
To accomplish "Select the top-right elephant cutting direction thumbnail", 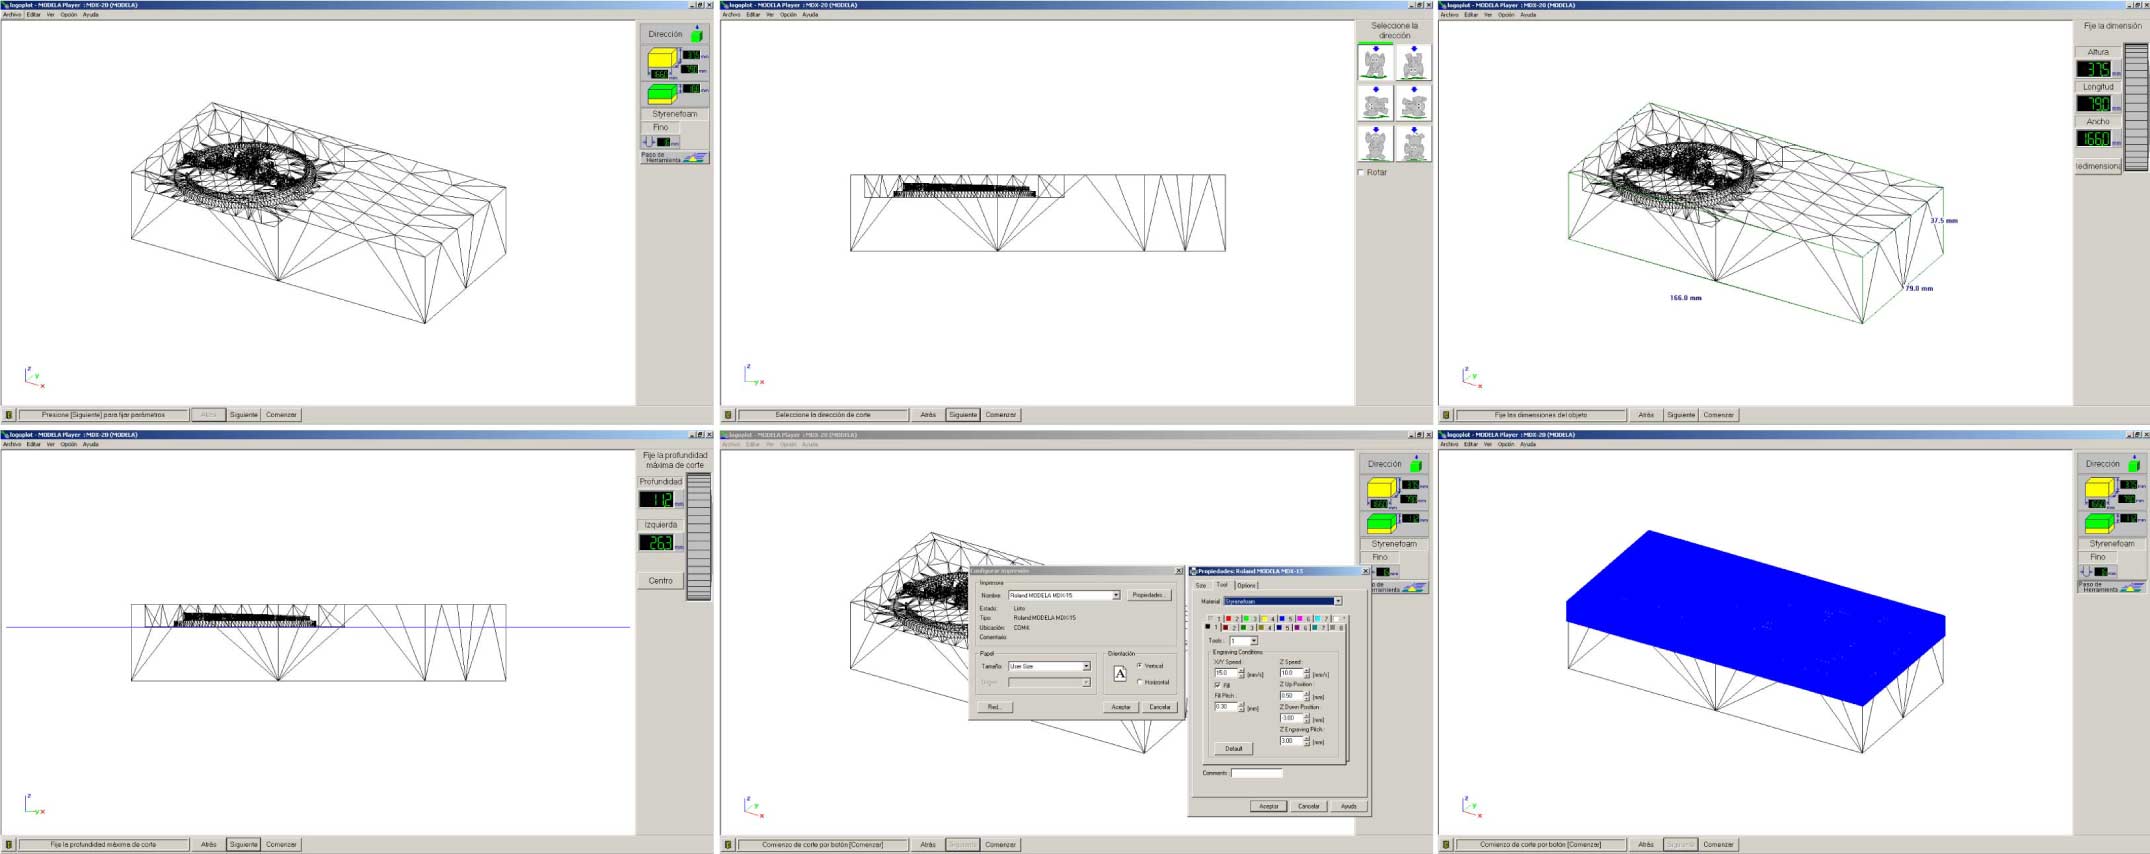I will click(x=1413, y=62).
